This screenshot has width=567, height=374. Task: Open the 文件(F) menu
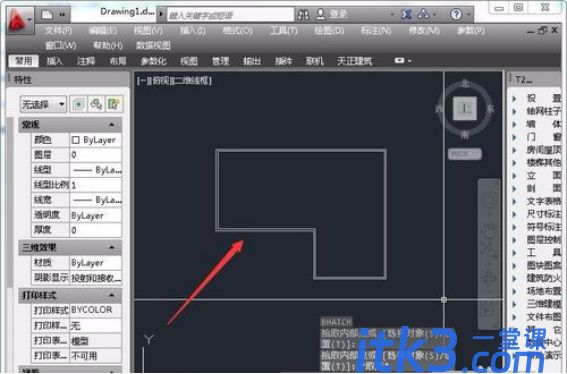[58, 31]
